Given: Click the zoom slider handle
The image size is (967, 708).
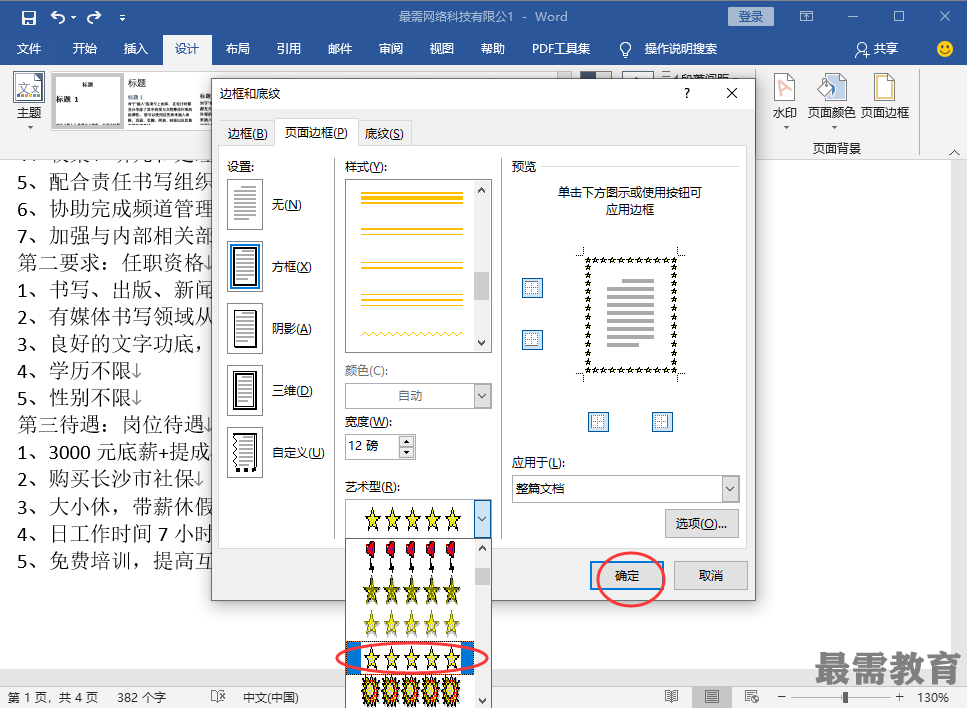Looking at the screenshot, I should click(x=845, y=697).
